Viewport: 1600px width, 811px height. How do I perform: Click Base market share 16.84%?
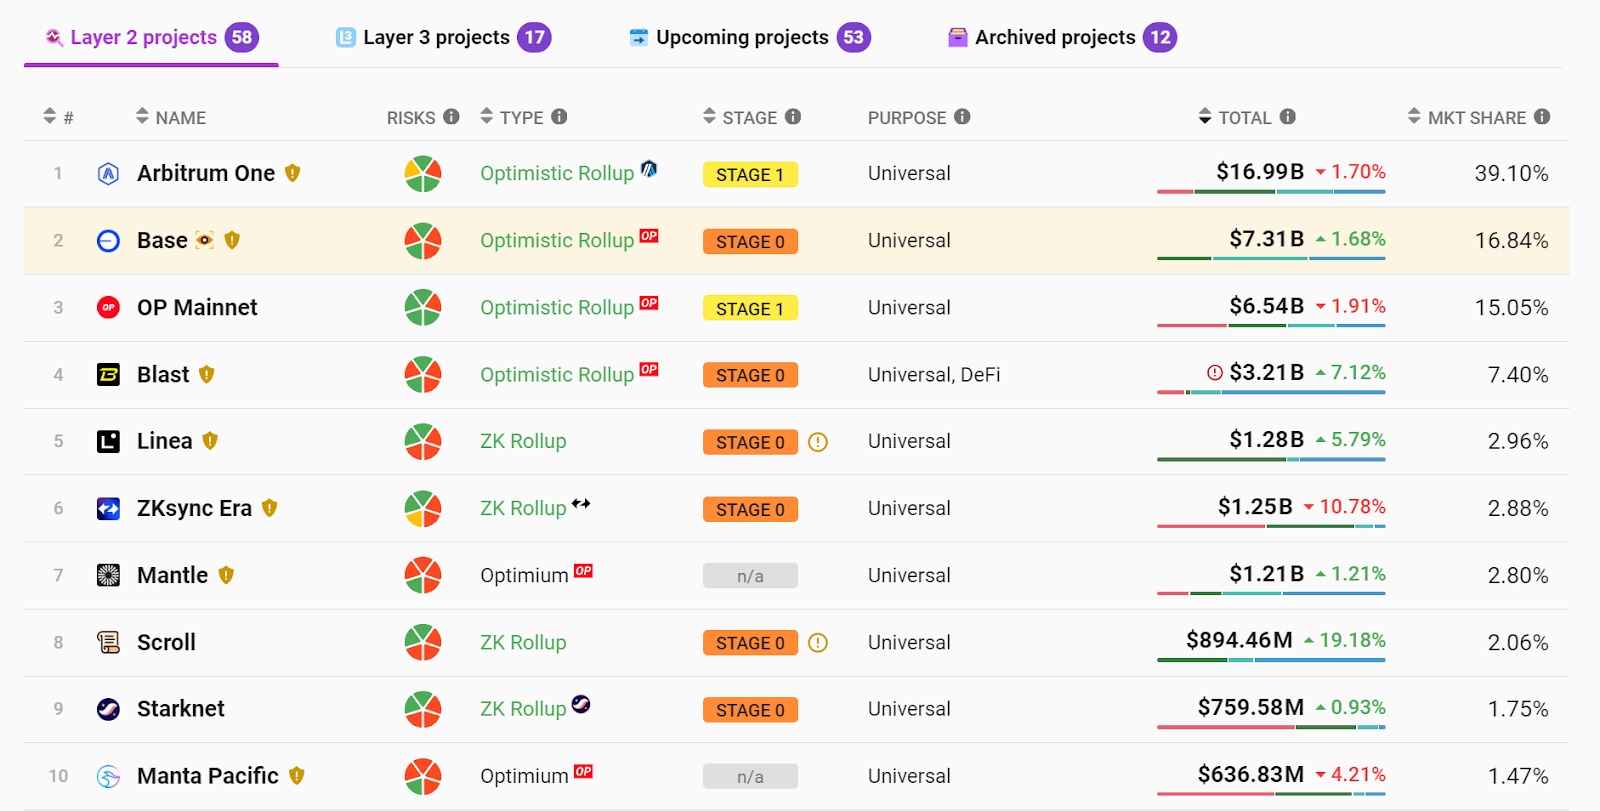(1511, 240)
